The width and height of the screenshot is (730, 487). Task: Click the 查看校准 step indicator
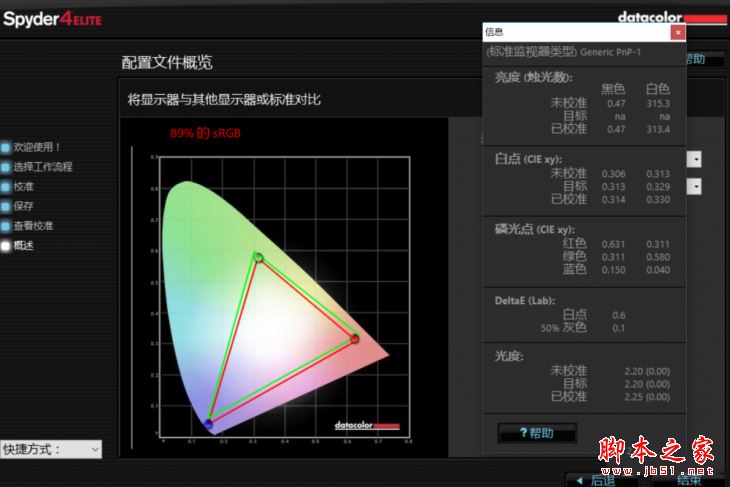point(5,226)
